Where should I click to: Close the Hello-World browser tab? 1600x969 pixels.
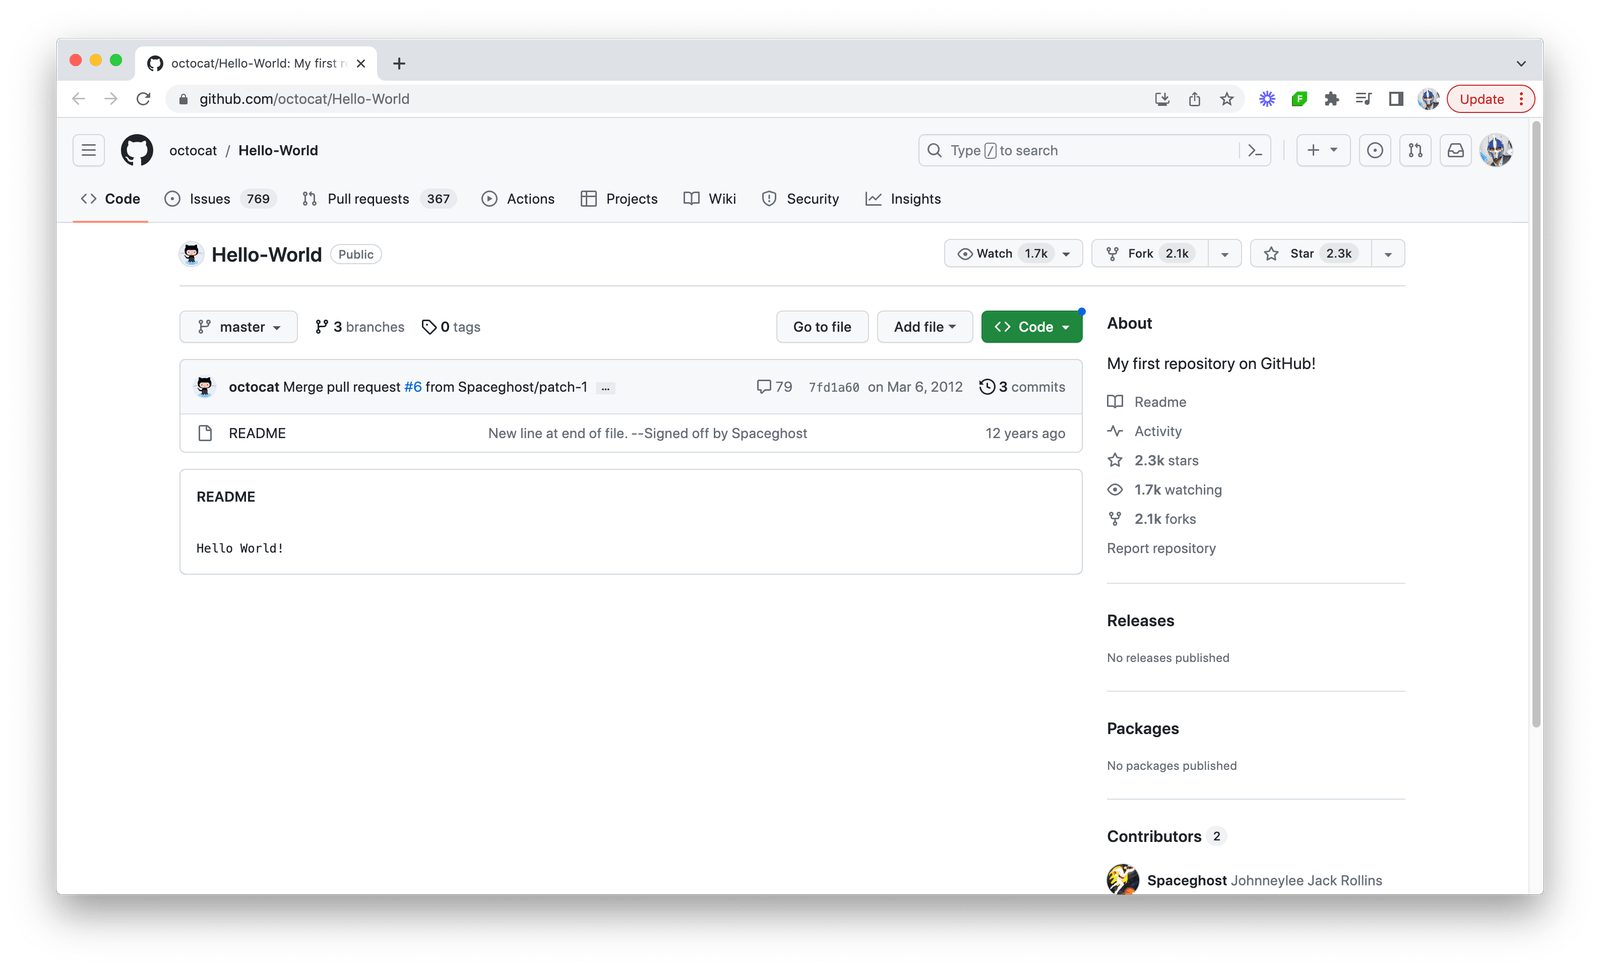tap(361, 63)
